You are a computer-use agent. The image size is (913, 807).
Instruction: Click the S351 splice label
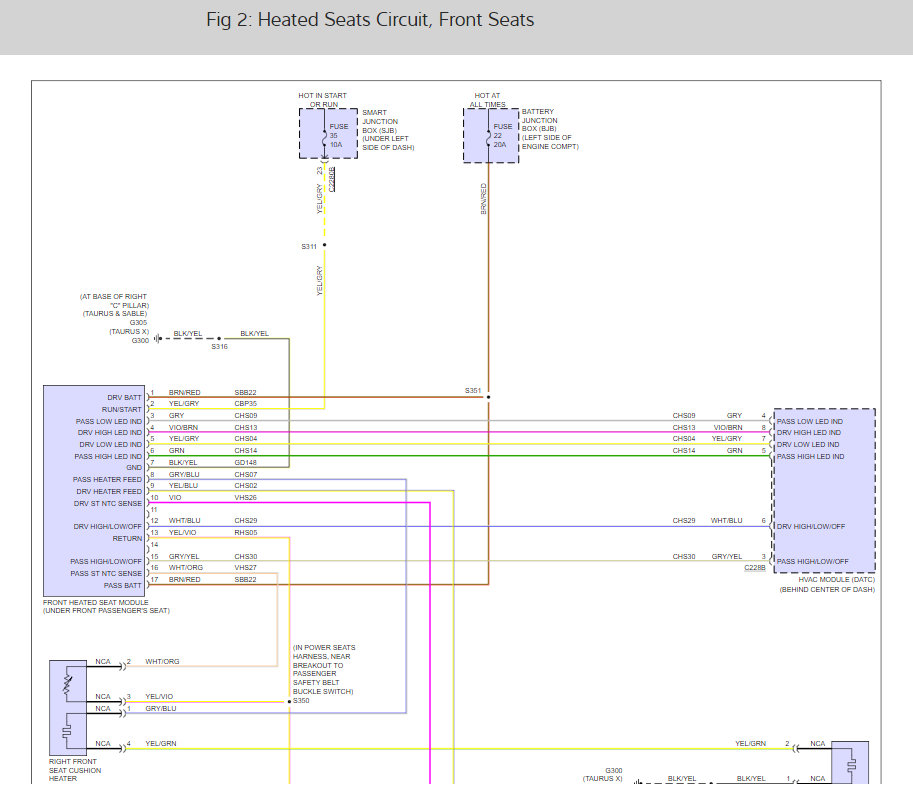[473, 391]
